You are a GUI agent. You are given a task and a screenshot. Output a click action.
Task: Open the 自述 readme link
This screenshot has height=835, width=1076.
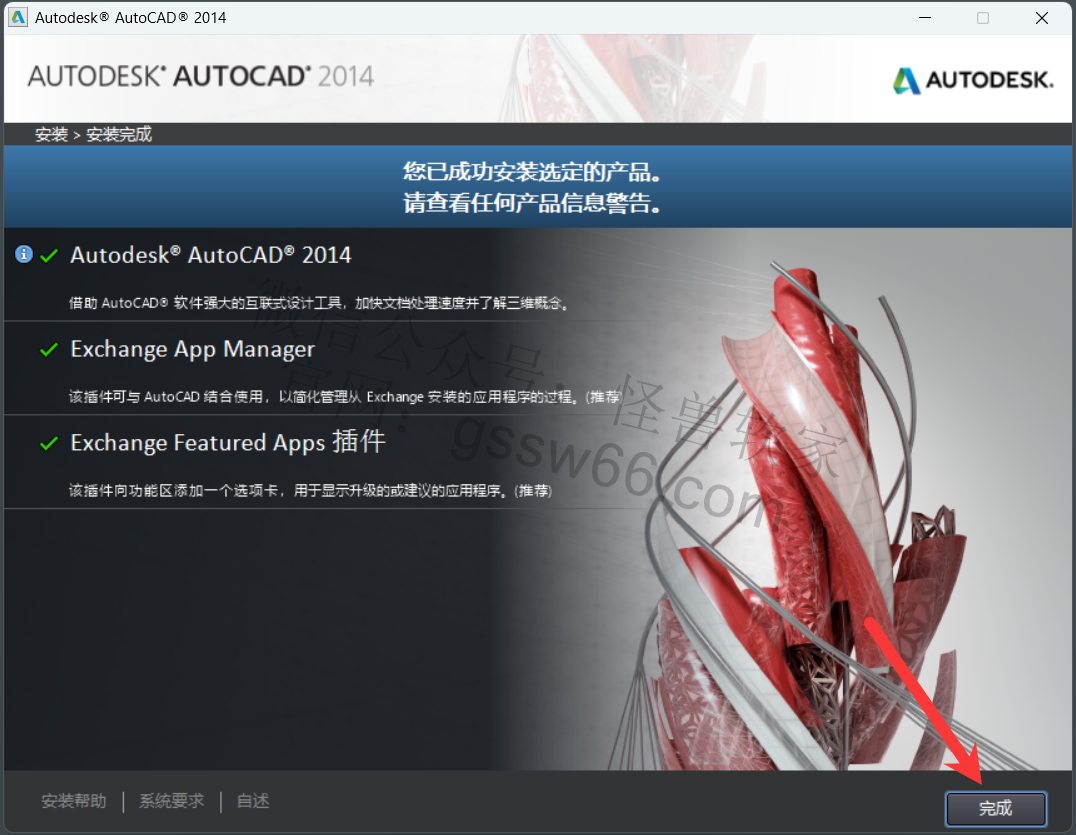(x=253, y=801)
